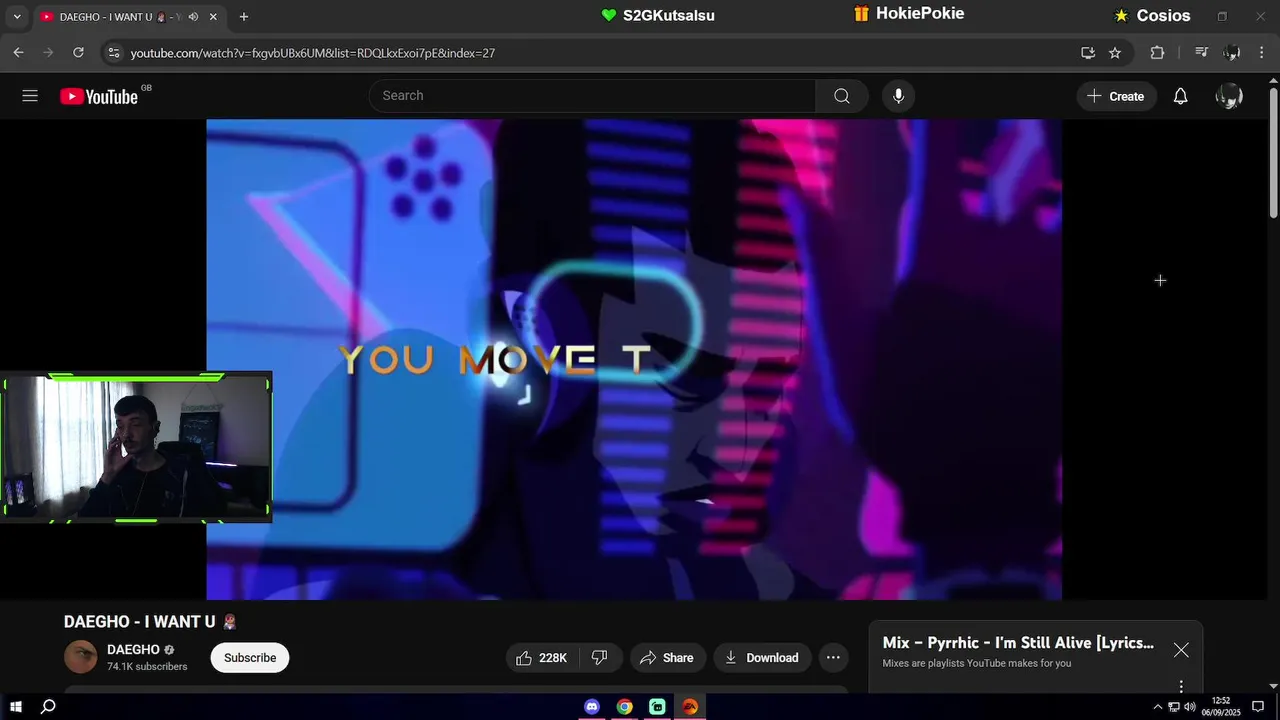Go forward in browser history
This screenshot has width=1280, height=720.
click(48, 53)
